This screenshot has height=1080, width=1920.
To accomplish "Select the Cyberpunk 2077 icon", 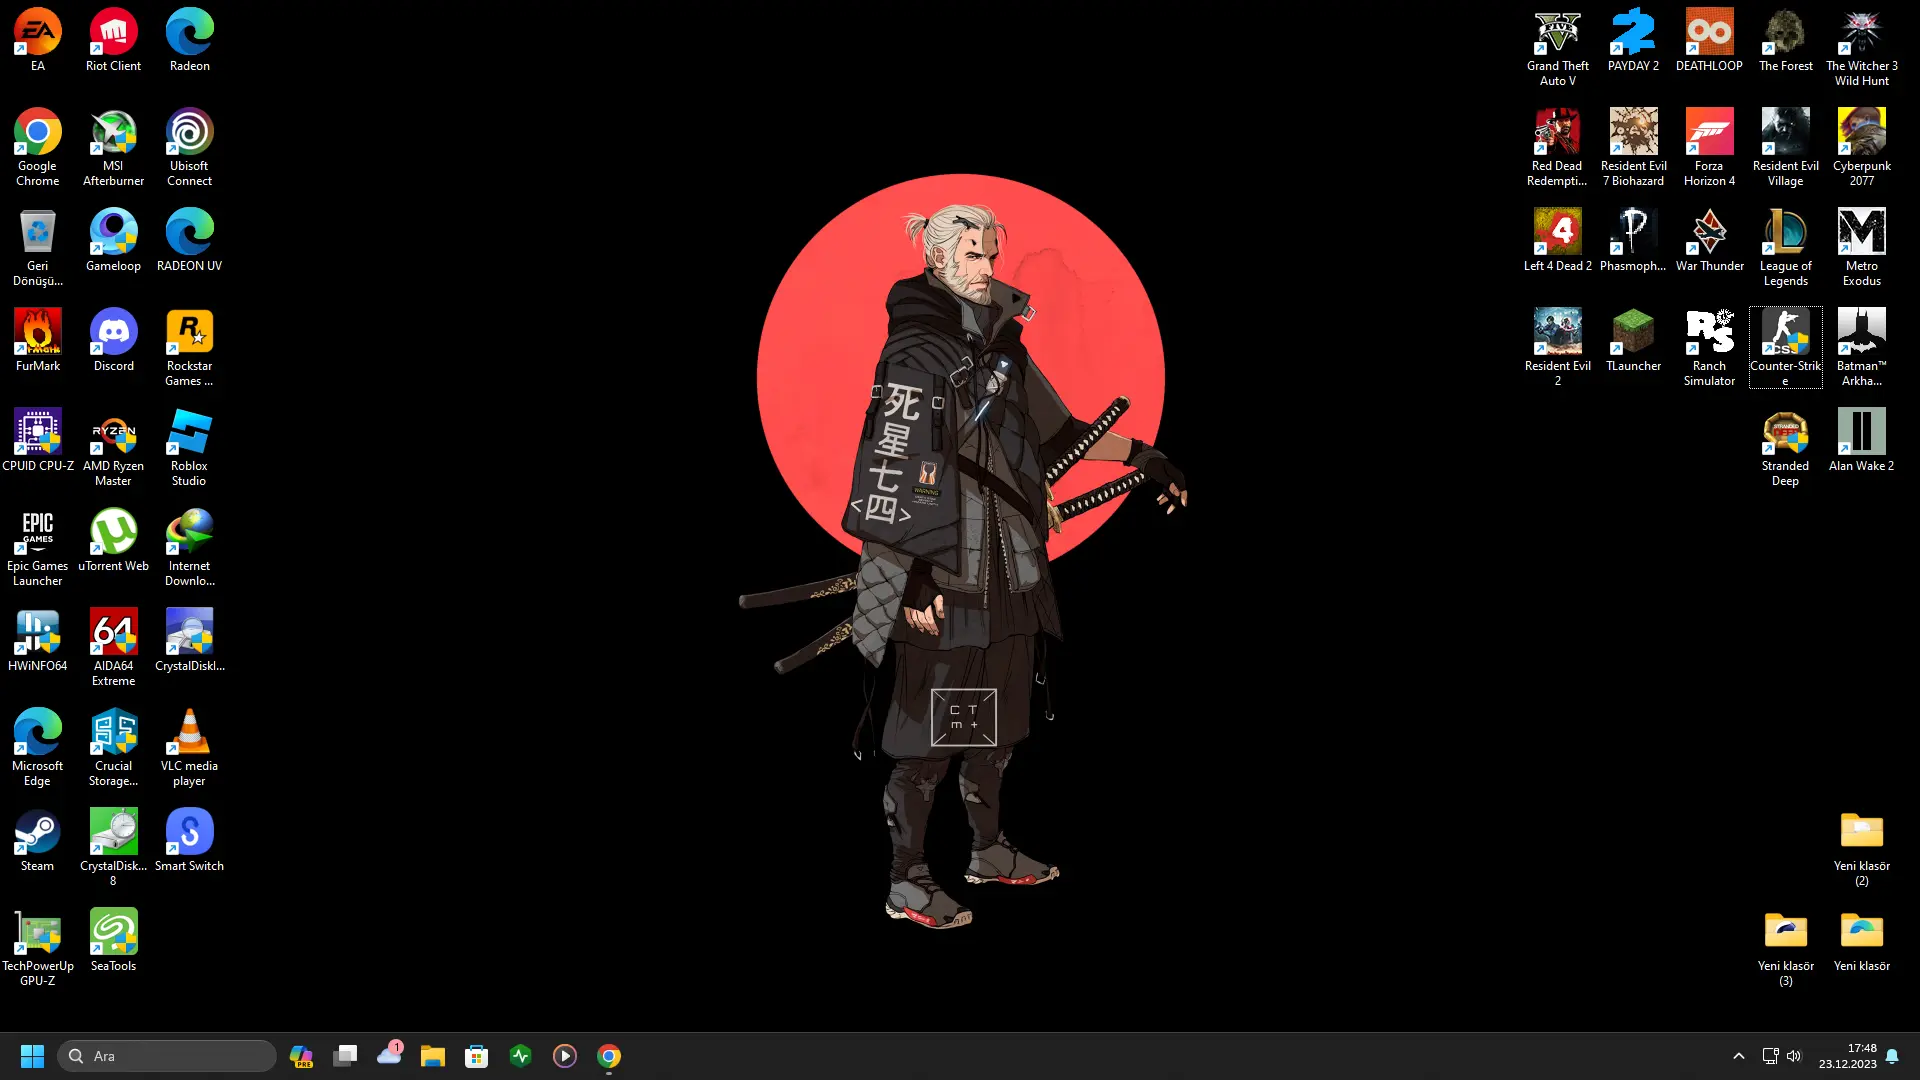I will coord(1861,147).
